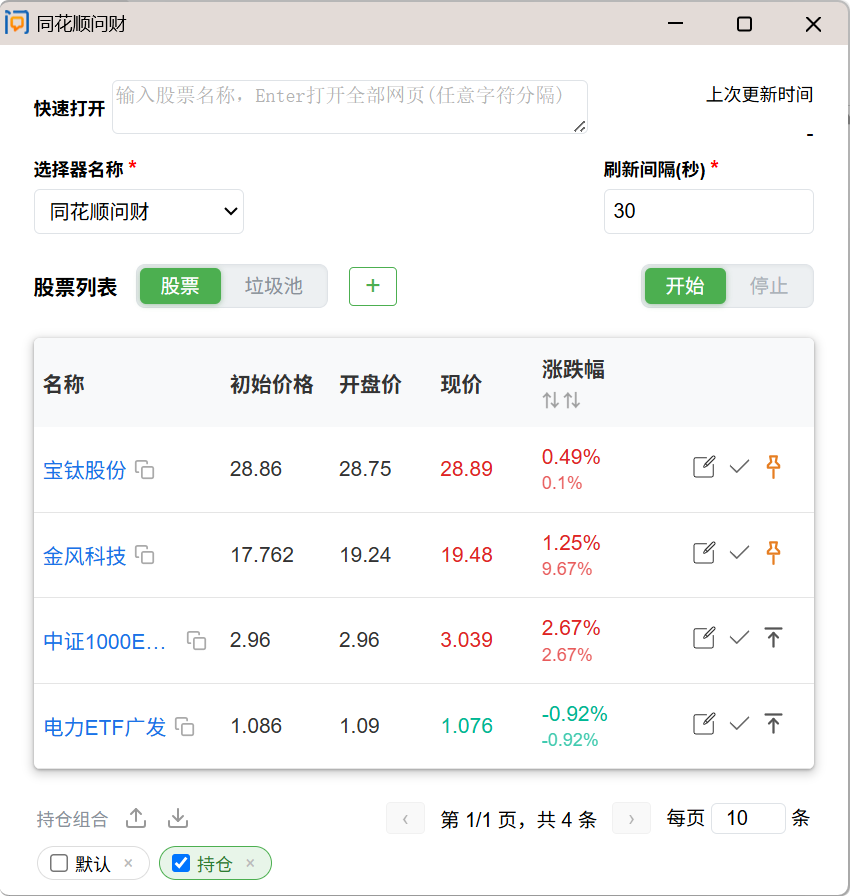Viewport: 850px width, 896px height.
Task: Click the checkmark icon for 金风科技
Action: pos(739,553)
